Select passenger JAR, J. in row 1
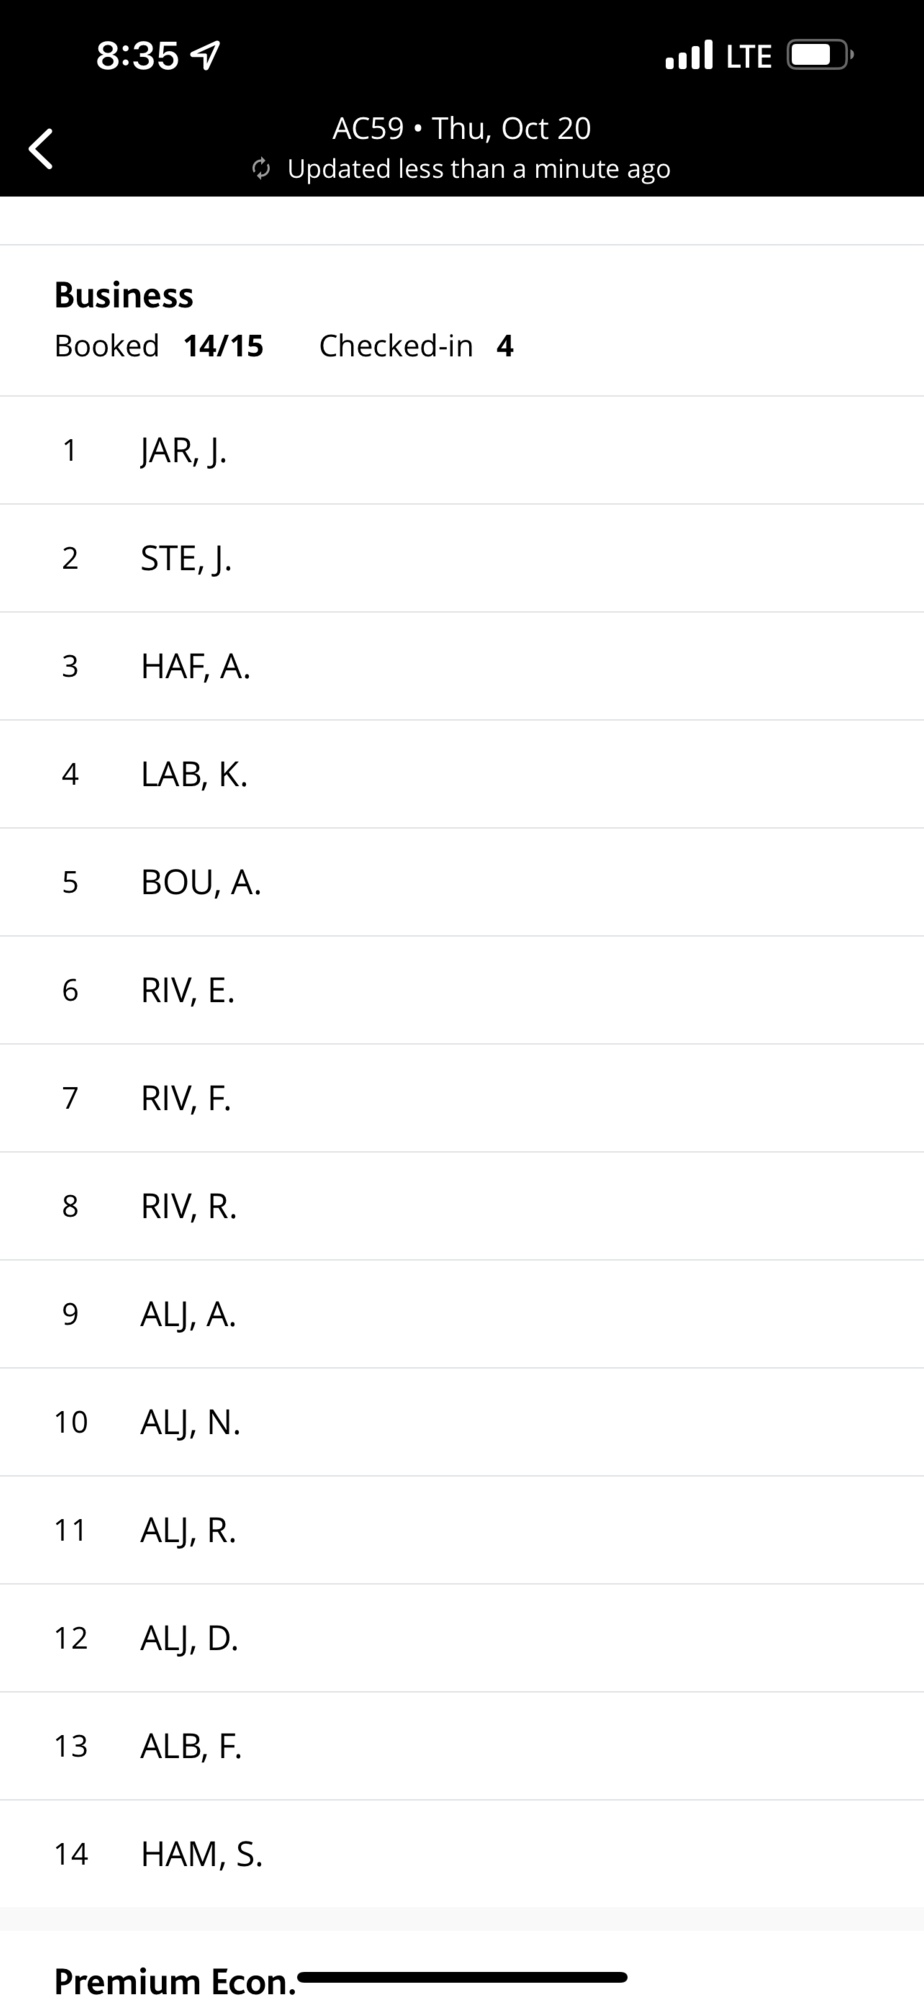This screenshot has width=924, height=2000. coord(462,450)
